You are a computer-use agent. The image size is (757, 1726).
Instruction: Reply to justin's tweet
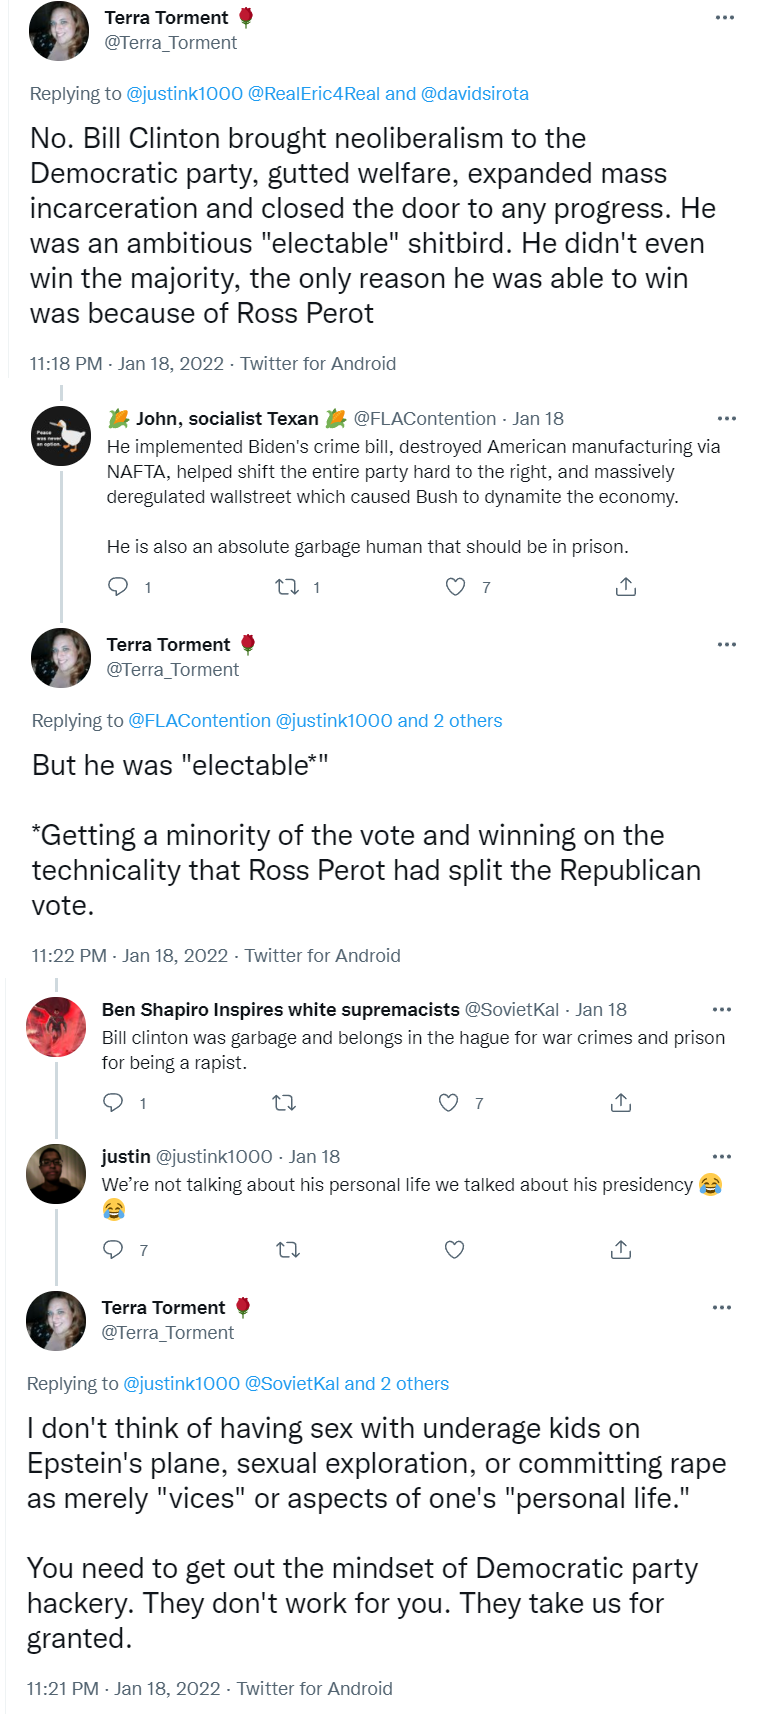coord(114,1249)
